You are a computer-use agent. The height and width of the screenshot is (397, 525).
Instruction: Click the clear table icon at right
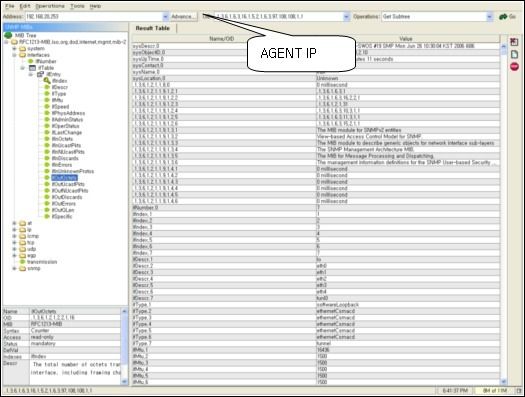coord(514,42)
